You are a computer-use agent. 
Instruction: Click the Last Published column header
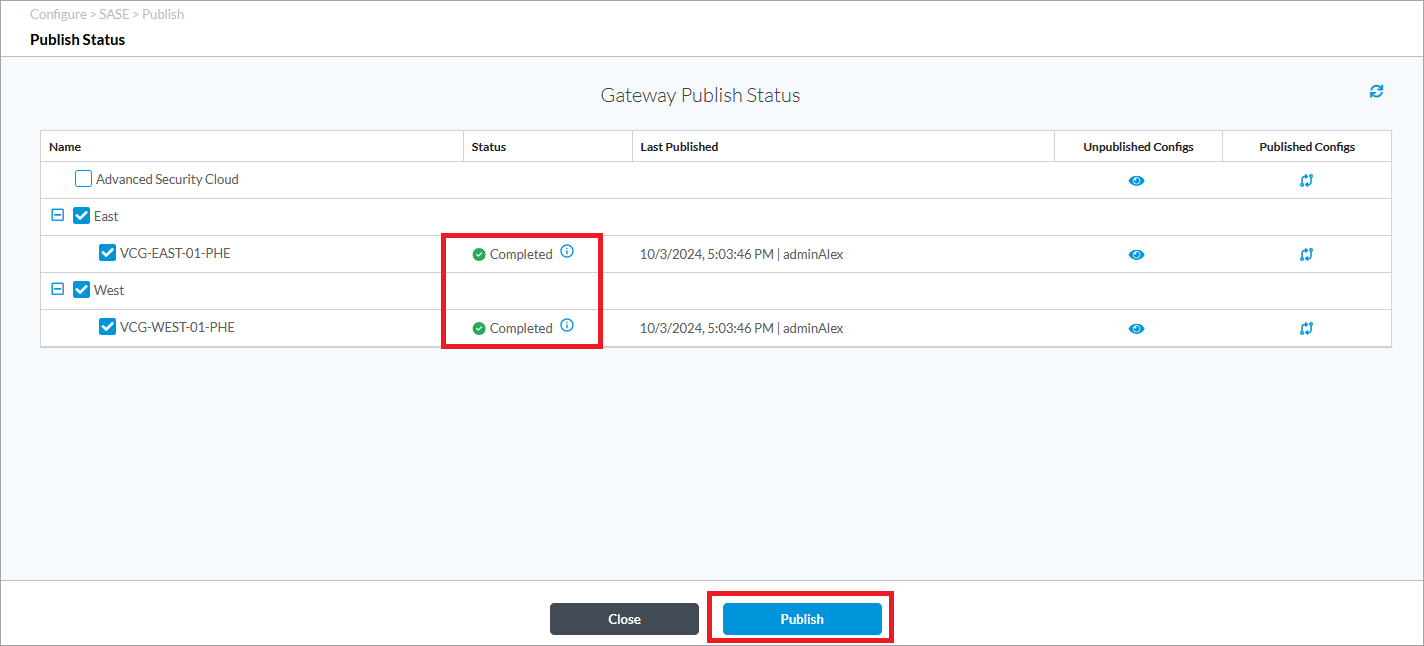tap(679, 147)
